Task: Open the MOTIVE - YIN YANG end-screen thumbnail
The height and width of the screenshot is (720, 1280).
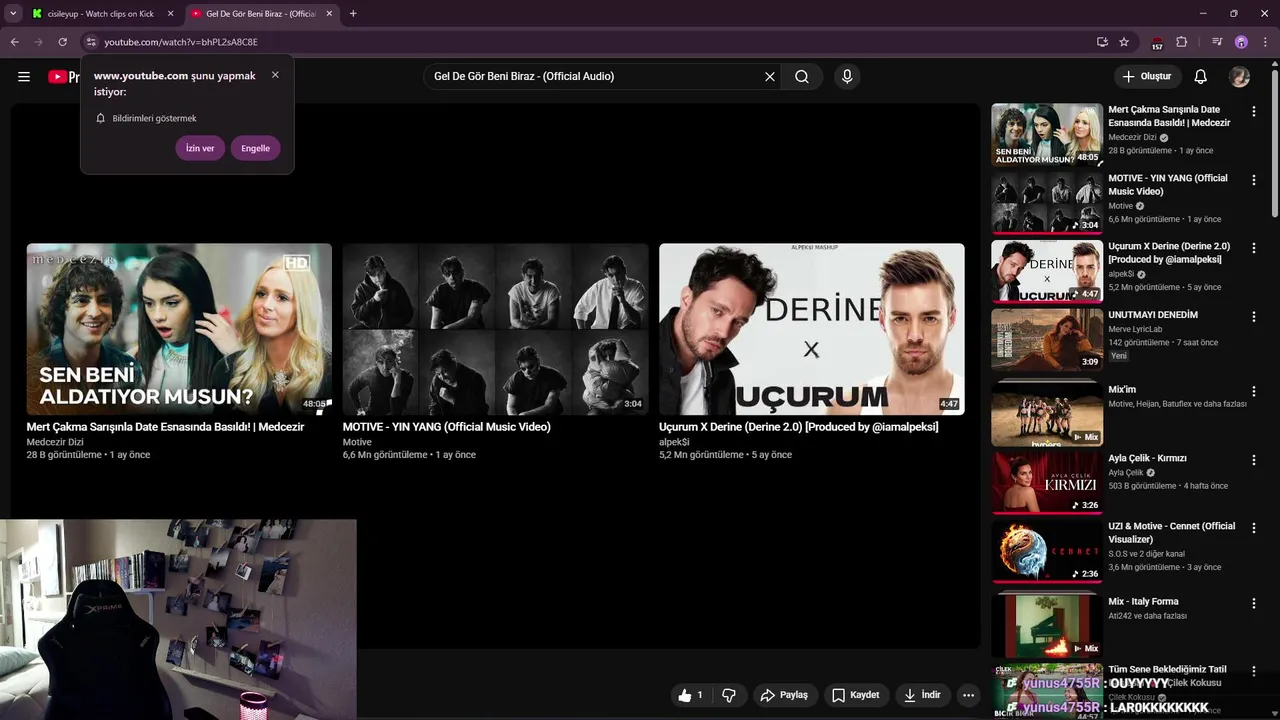Action: [495, 329]
